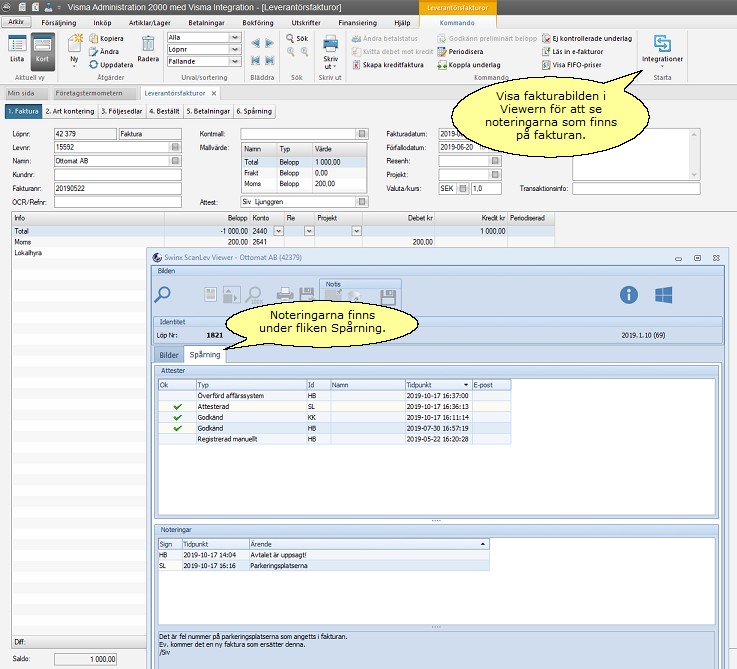
Task: Close the Leverantörsfakturor tab
Action: (214, 94)
